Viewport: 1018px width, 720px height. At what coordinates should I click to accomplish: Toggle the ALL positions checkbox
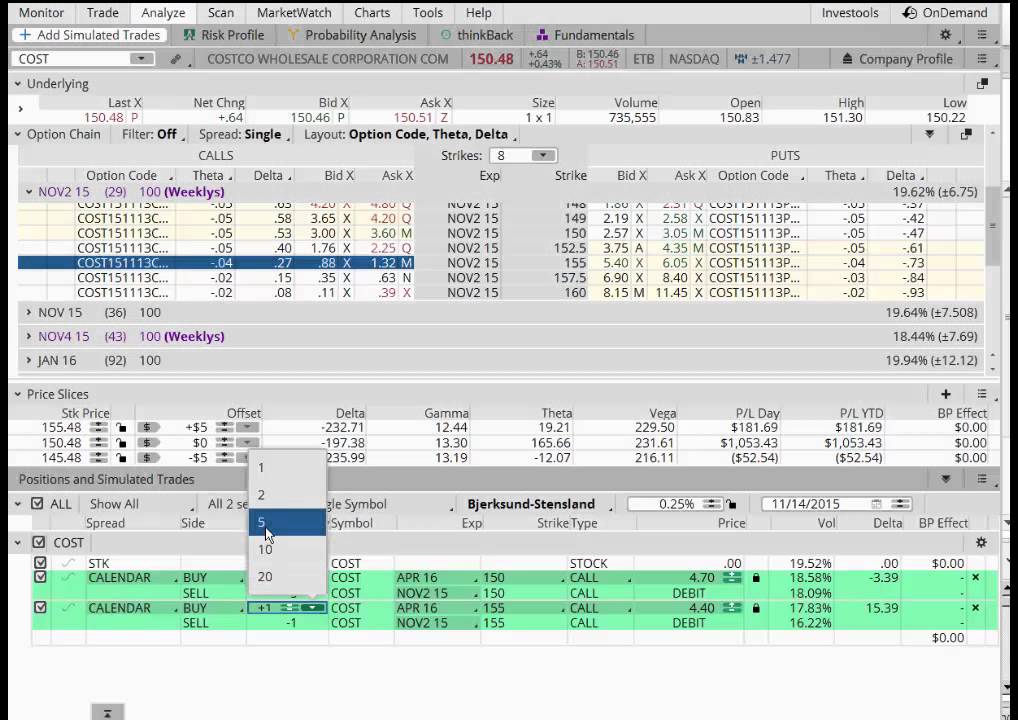[37, 504]
